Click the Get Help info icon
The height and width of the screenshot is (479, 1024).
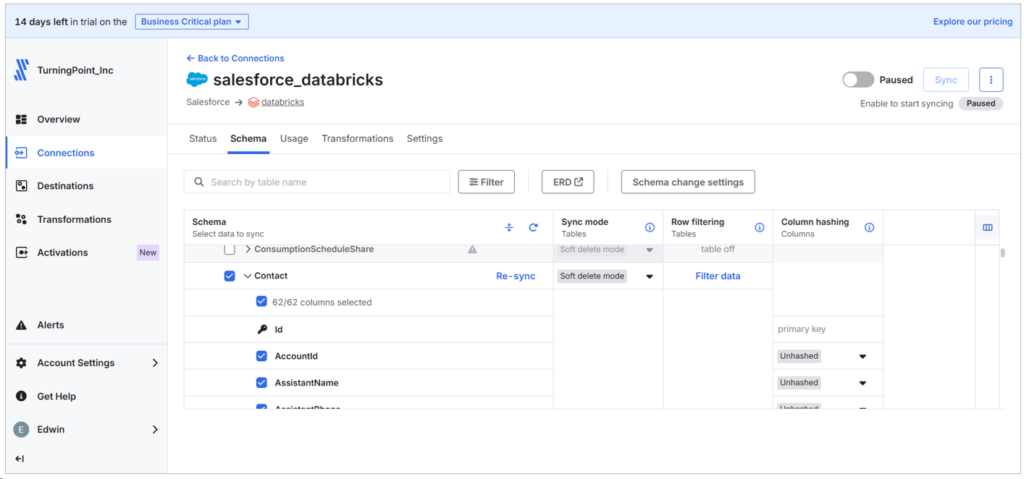point(21,396)
